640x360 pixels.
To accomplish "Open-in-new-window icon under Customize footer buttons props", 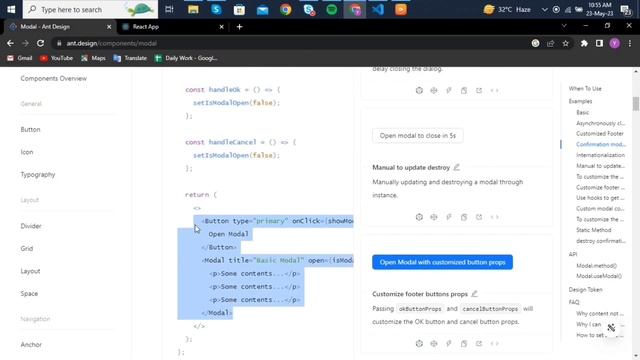I will [x=479, y=344].
